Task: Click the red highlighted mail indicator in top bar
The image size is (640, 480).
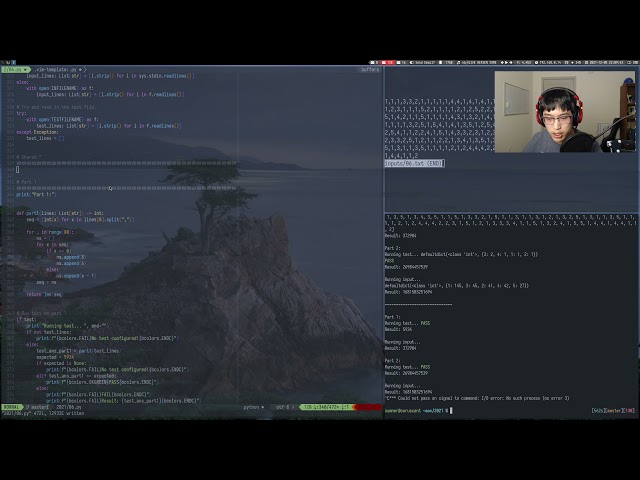Action: point(388,62)
